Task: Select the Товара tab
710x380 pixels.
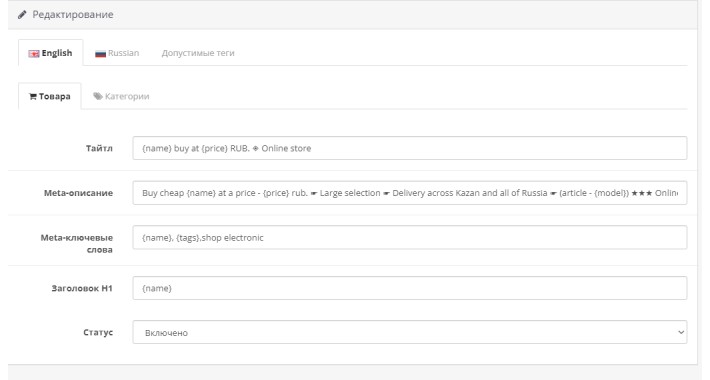Action: [50, 96]
